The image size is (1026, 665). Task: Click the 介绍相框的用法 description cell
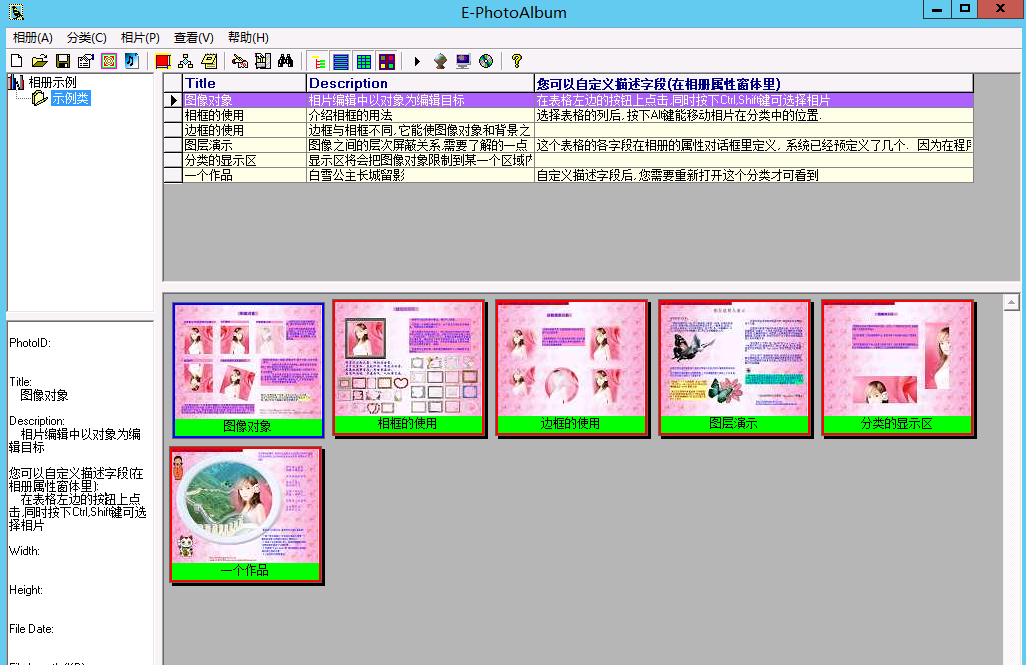click(420, 115)
